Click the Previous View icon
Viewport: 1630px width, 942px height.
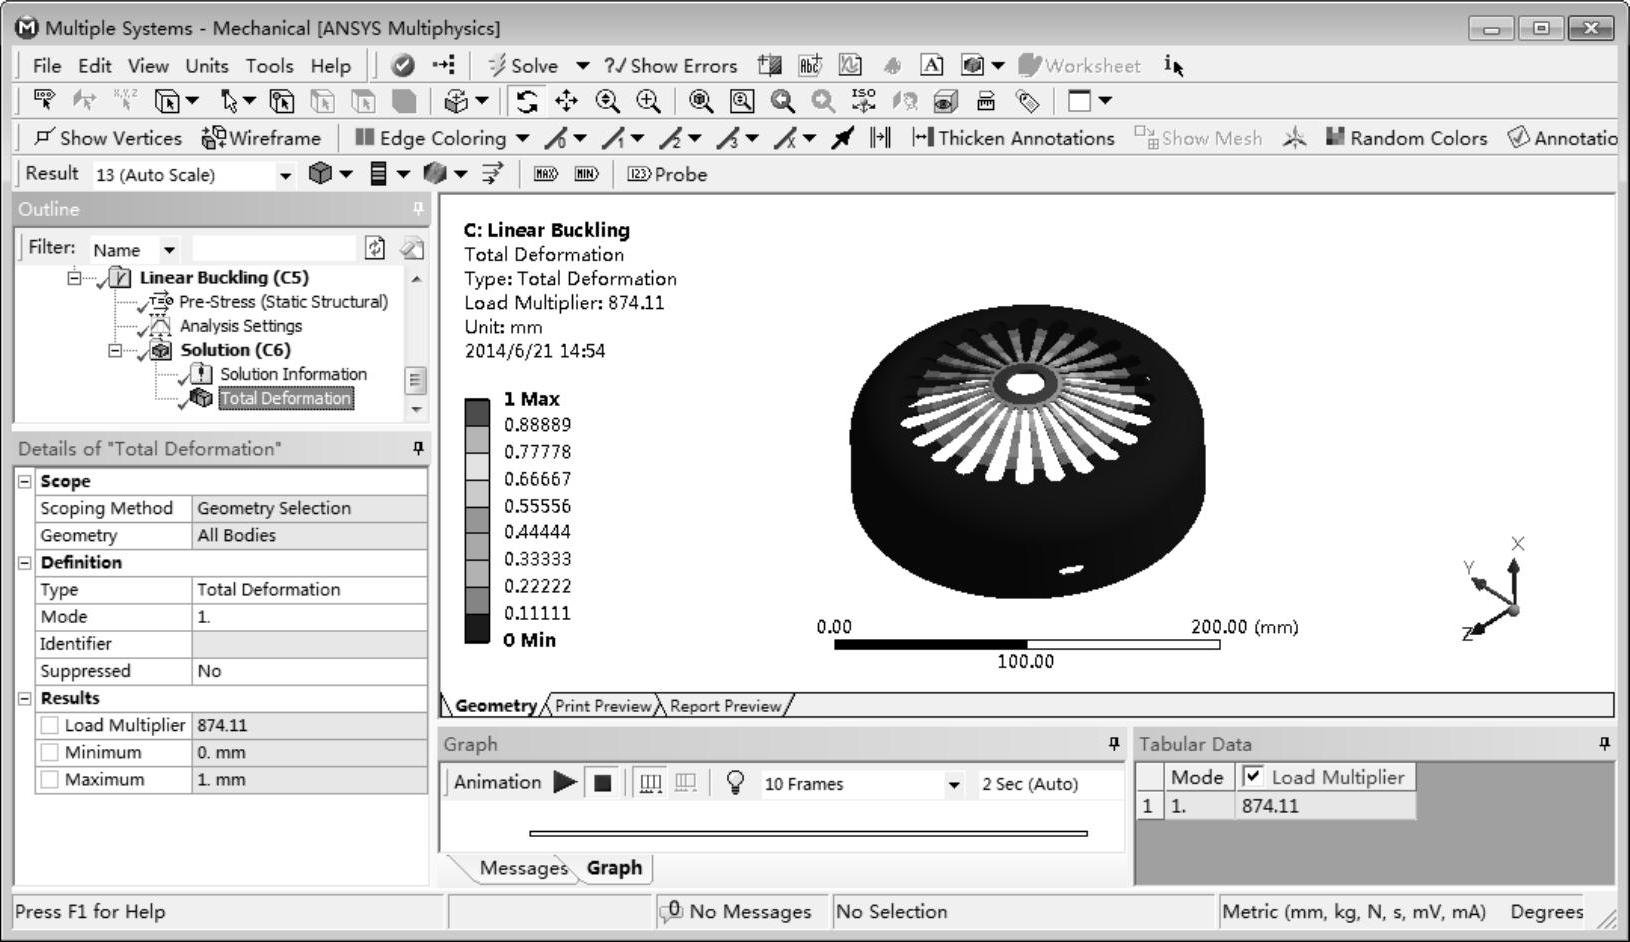(x=783, y=101)
